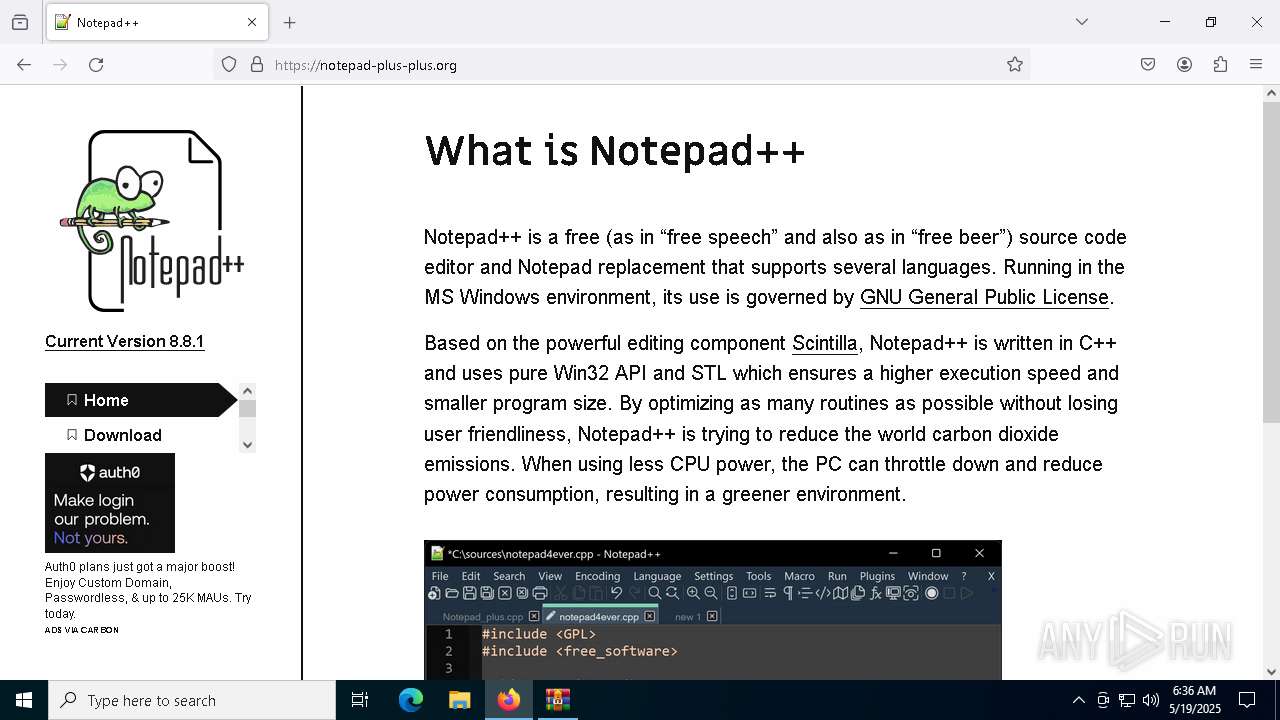Select Home in sidebar navigation
This screenshot has width=1280, height=720.
[141, 400]
